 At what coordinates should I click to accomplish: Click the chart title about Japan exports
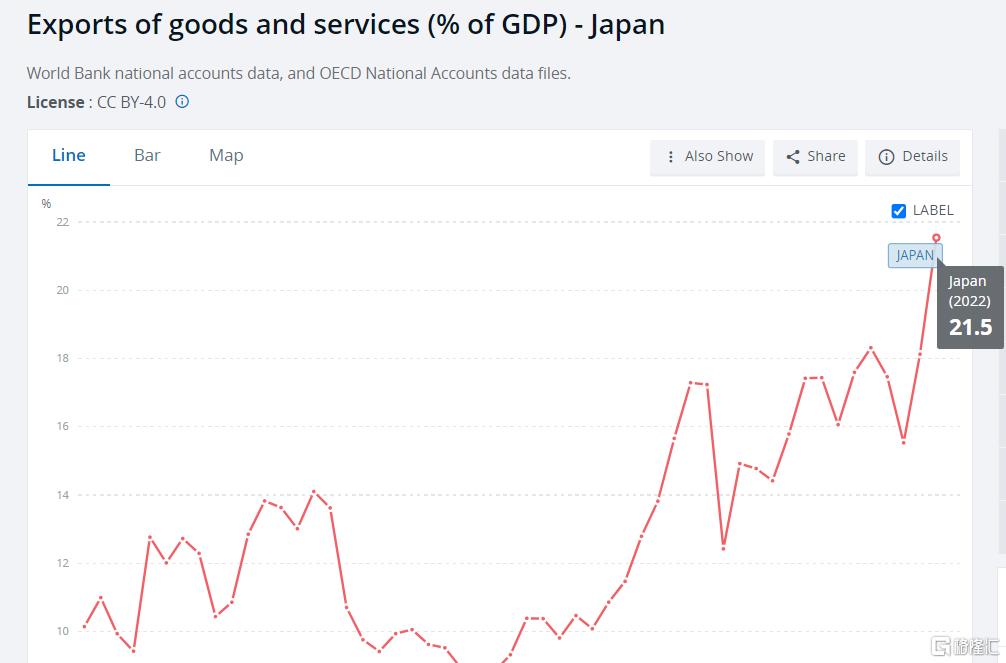(x=346, y=24)
